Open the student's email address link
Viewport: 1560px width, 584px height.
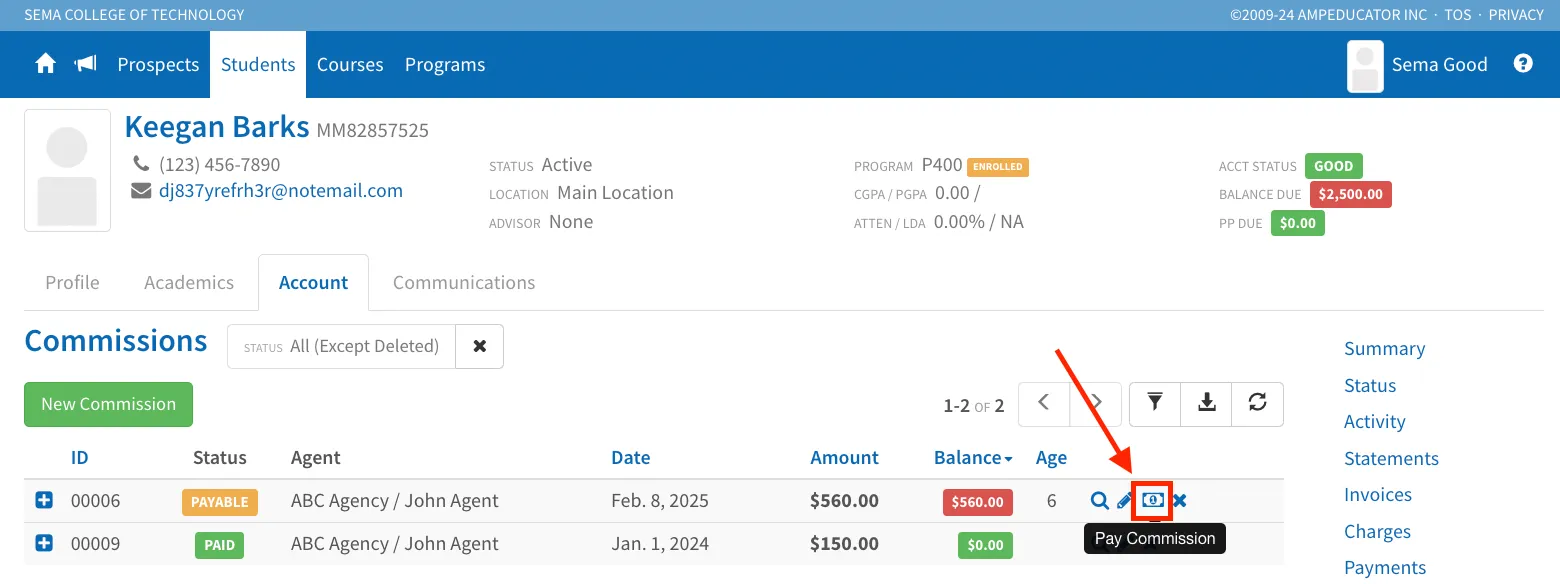(x=281, y=191)
